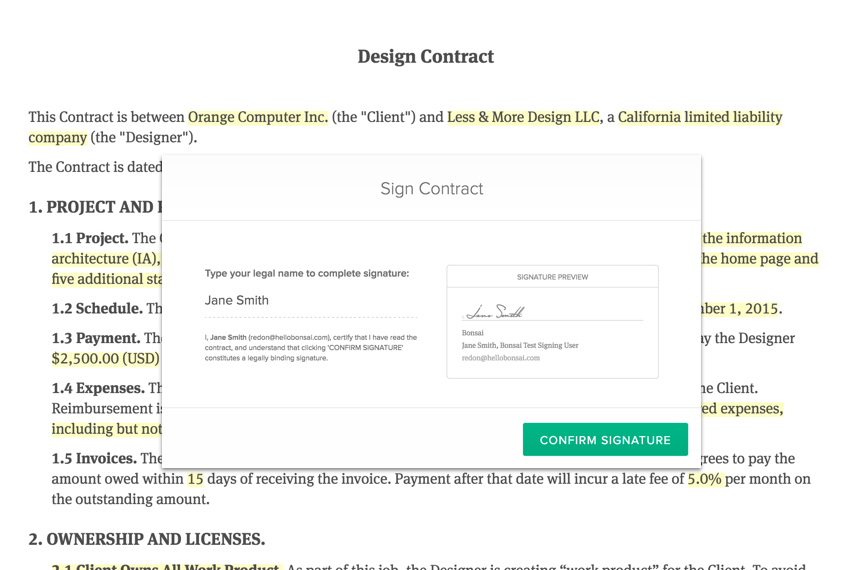Click the legal name input showing Jane Smith
The height and width of the screenshot is (570, 860).
310,300
